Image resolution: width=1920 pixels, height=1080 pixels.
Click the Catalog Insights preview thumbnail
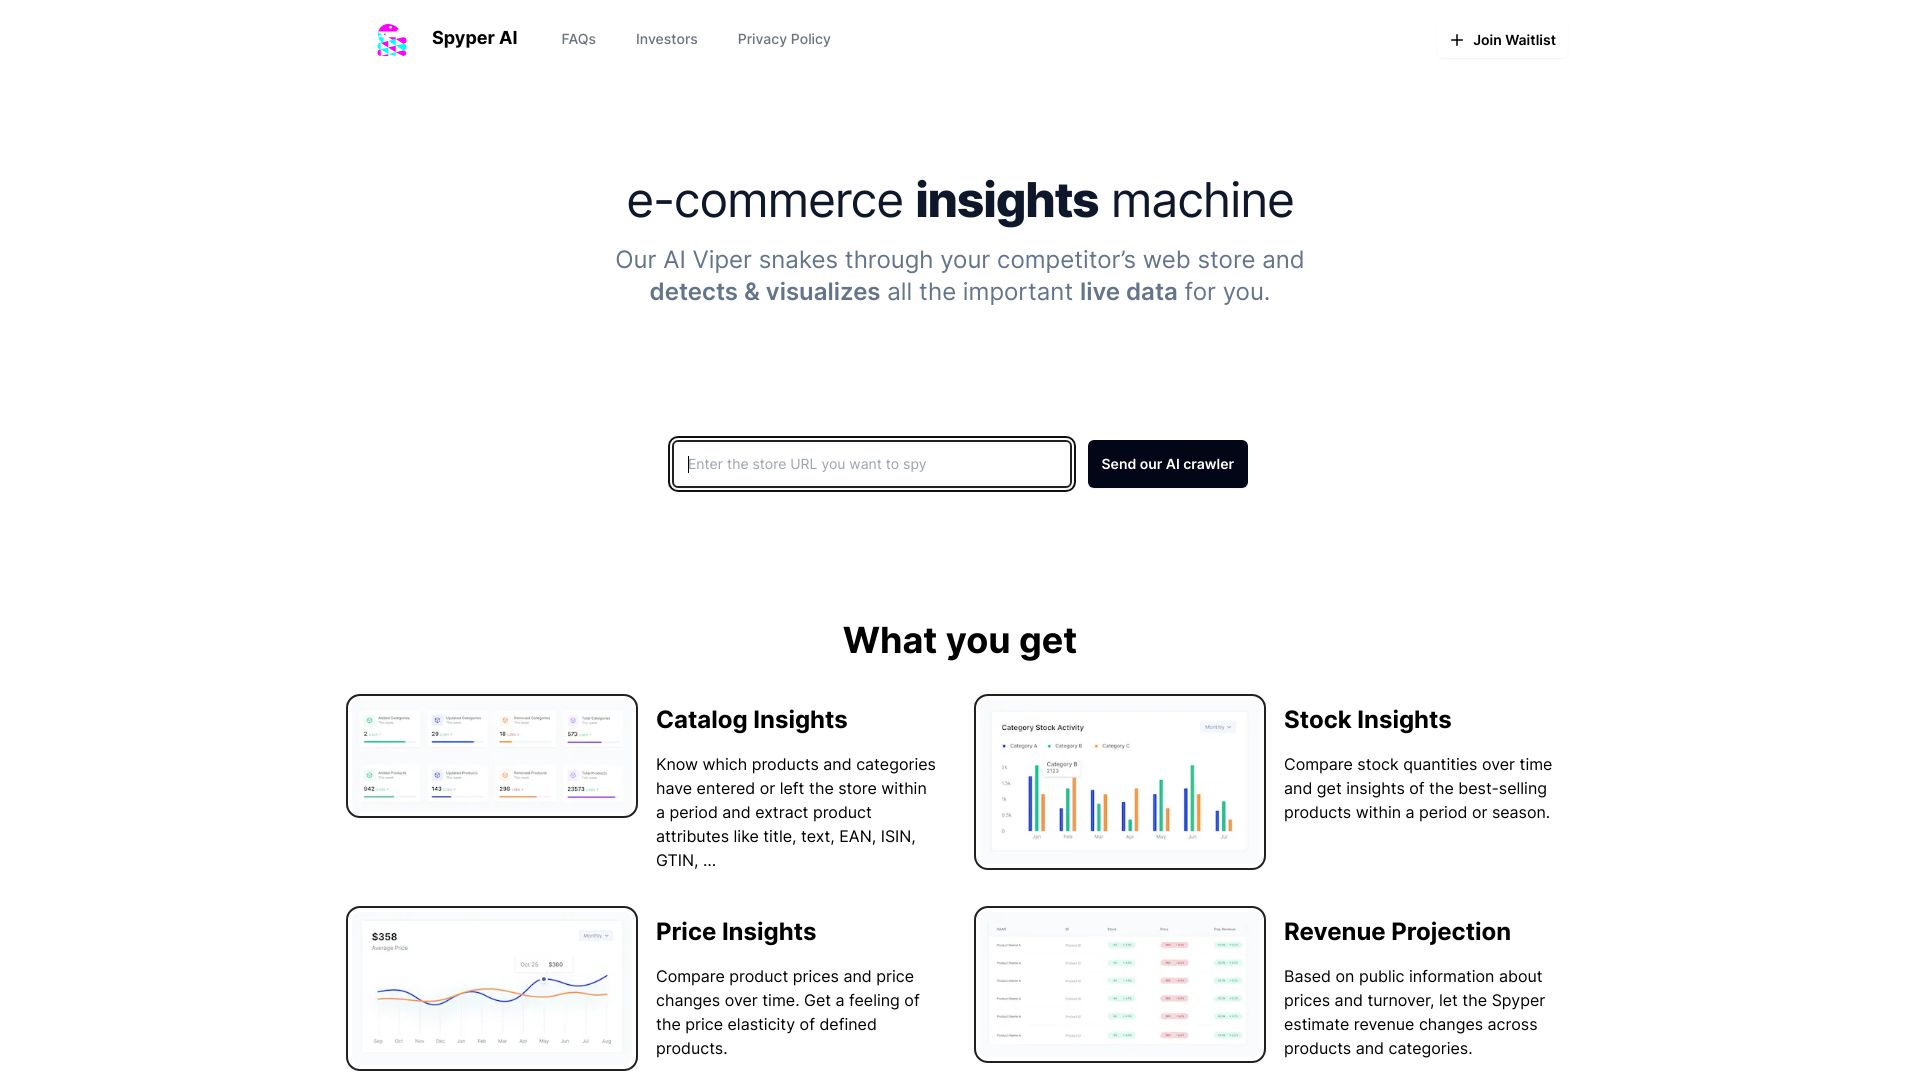(492, 754)
